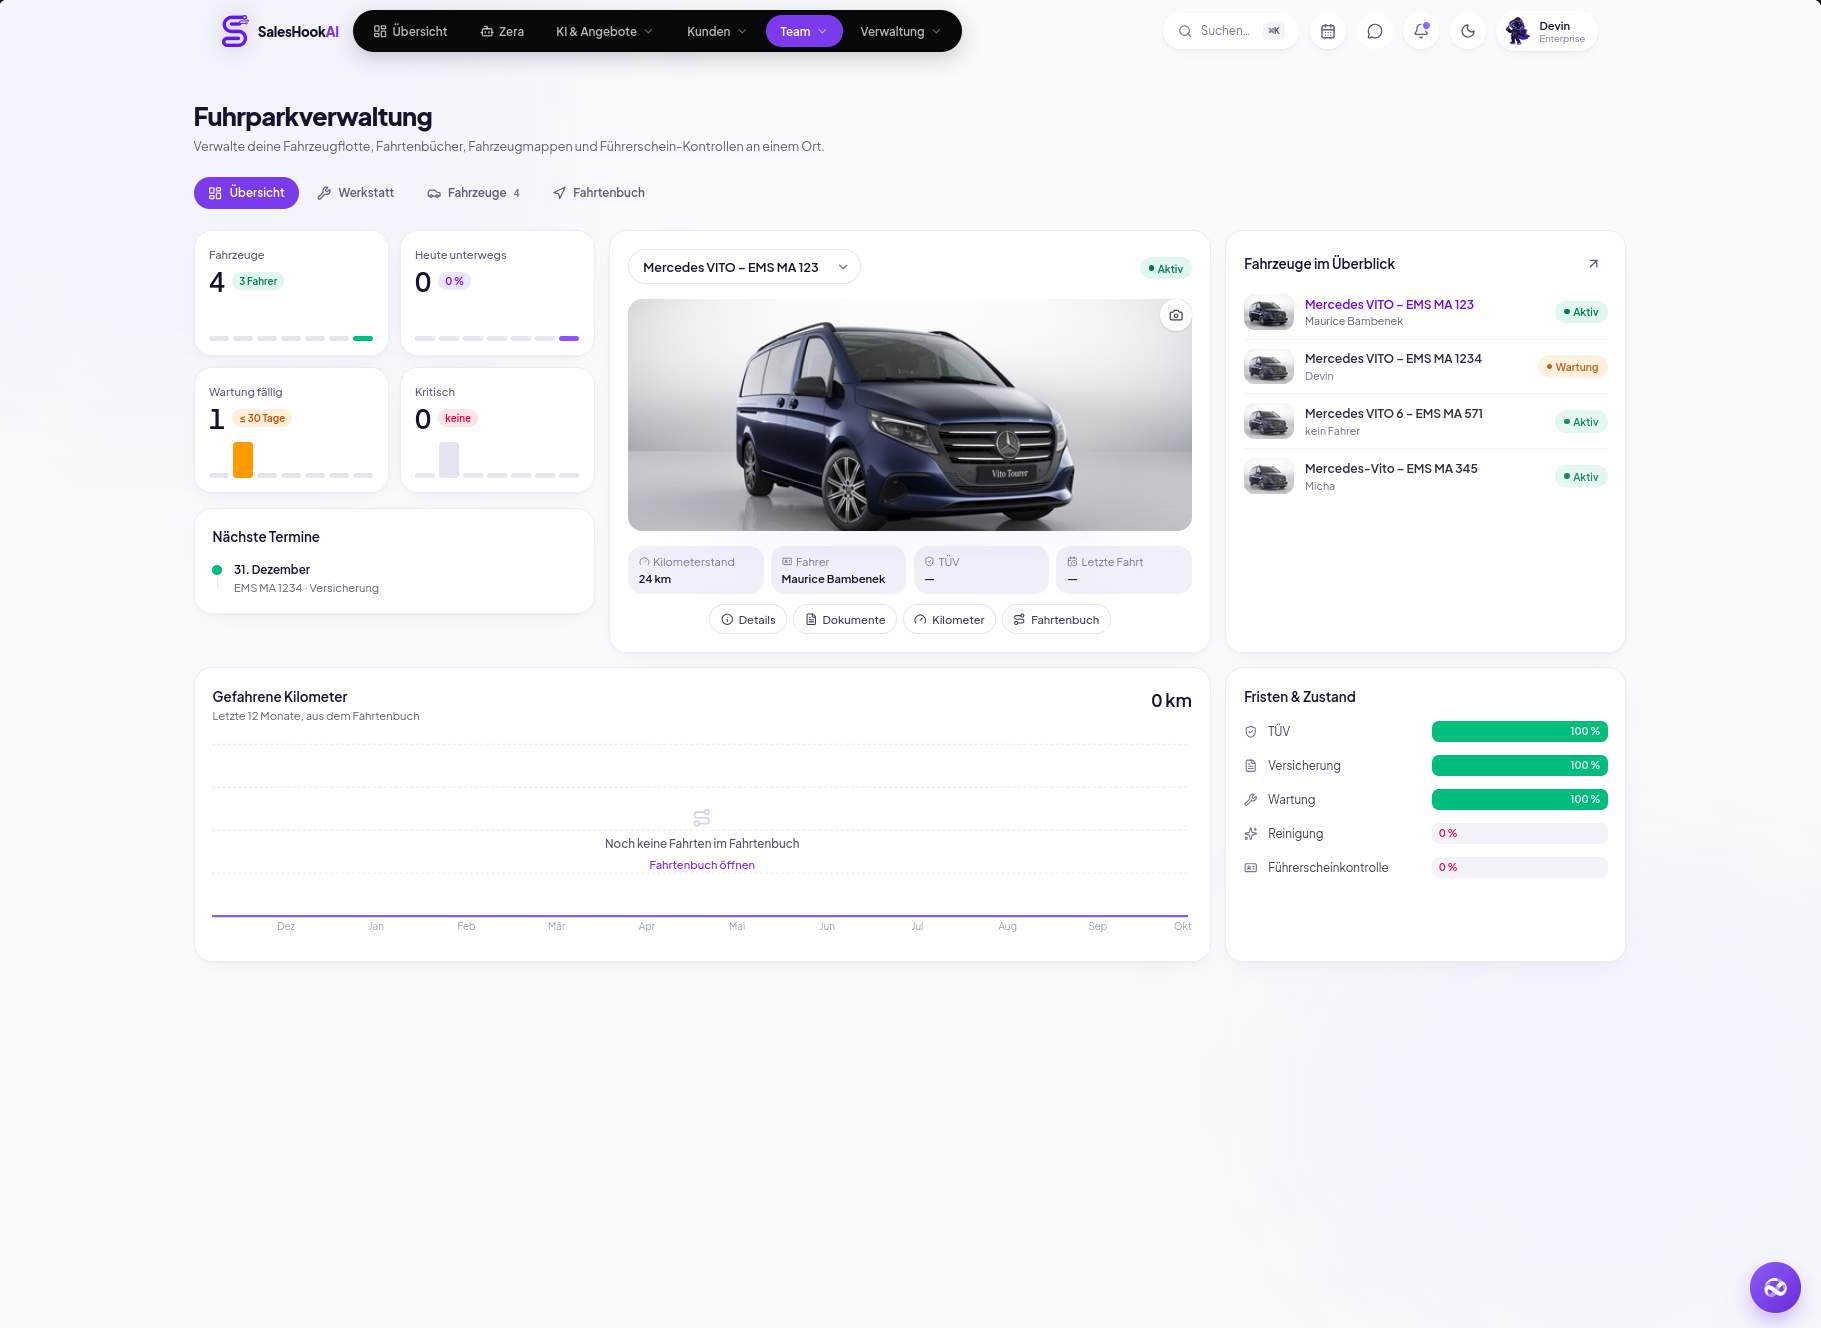1821x1328 pixels.
Task: Open the calendar icon in header
Action: pos(1328,31)
